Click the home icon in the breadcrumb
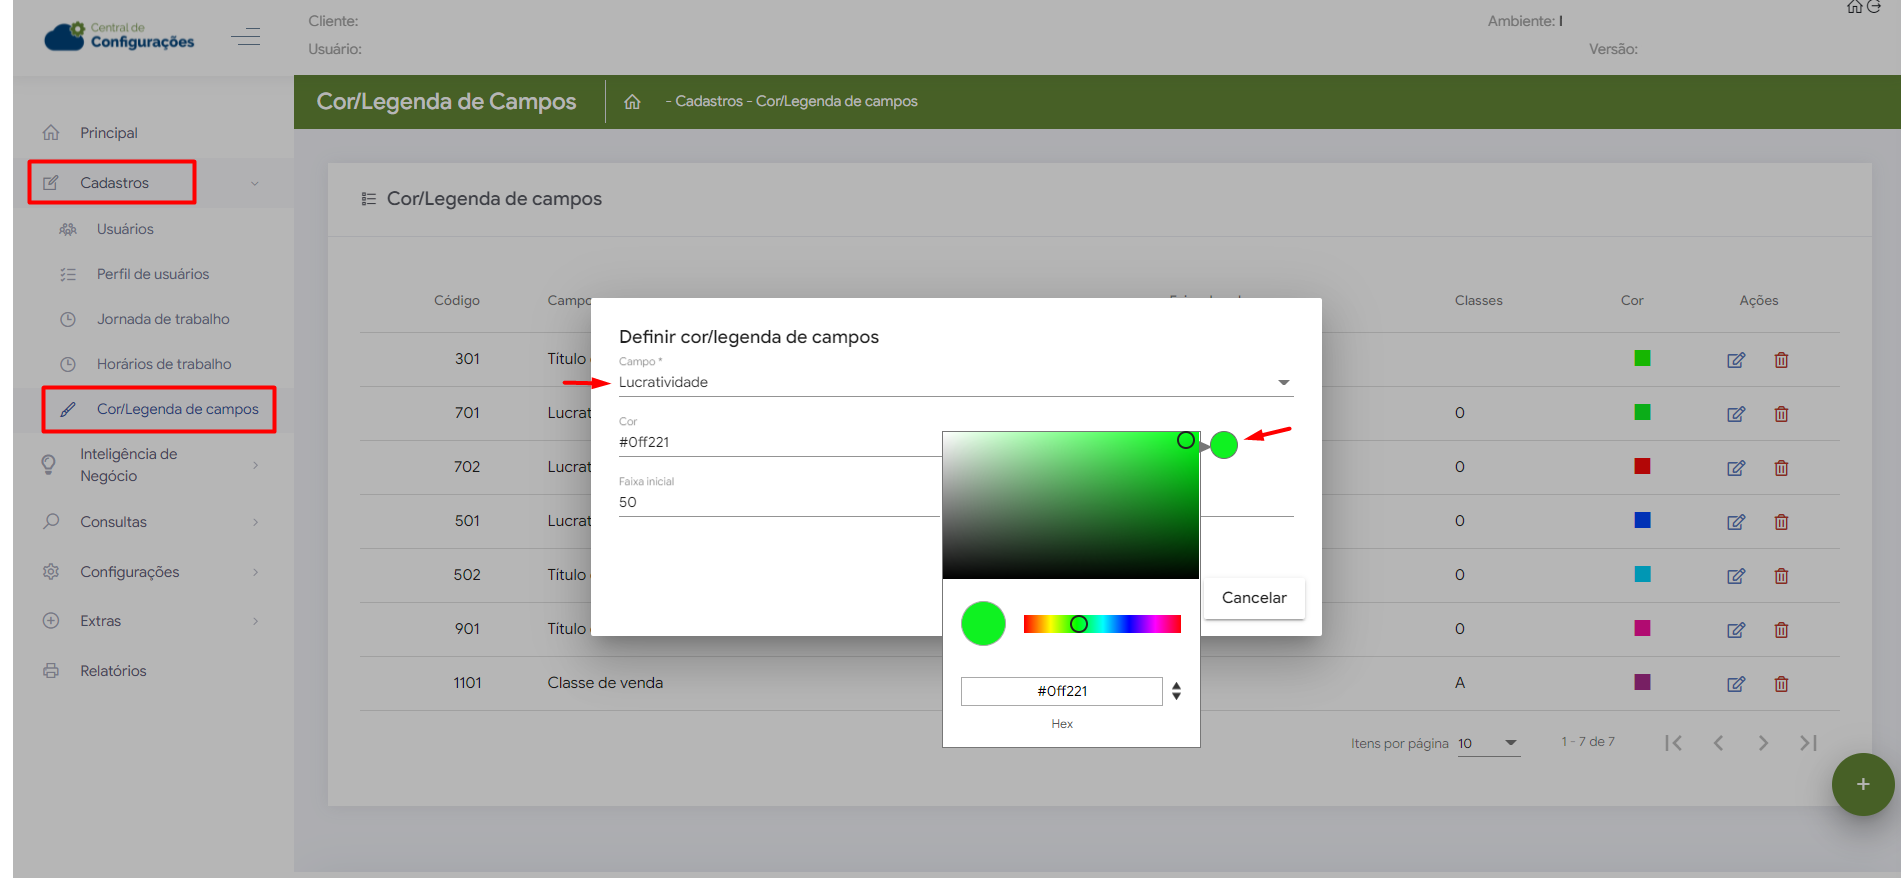Image resolution: width=1901 pixels, height=884 pixels. [x=632, y=102]
